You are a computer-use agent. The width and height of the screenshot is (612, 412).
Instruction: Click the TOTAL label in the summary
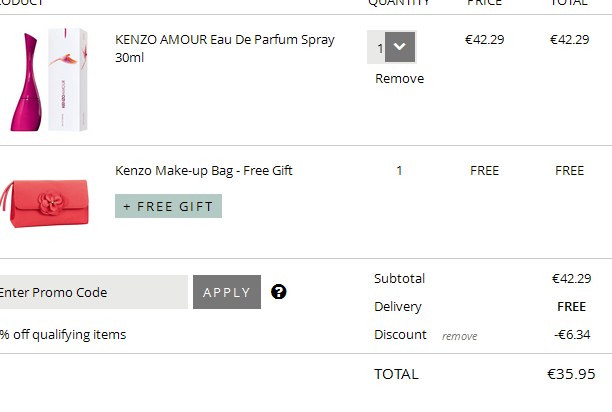click(396, 375)
